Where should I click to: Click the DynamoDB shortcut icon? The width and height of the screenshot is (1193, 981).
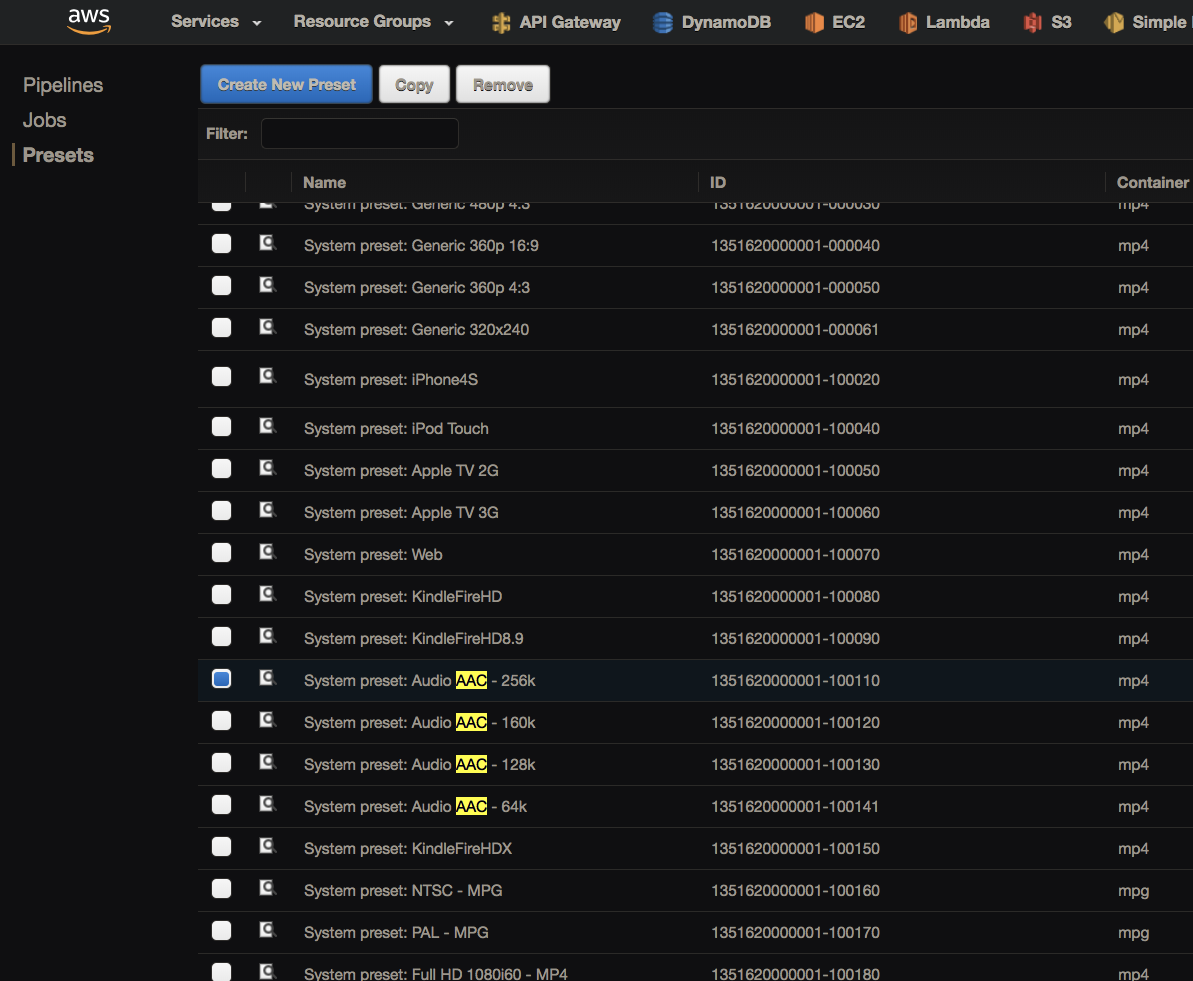(x=663, y=22)
